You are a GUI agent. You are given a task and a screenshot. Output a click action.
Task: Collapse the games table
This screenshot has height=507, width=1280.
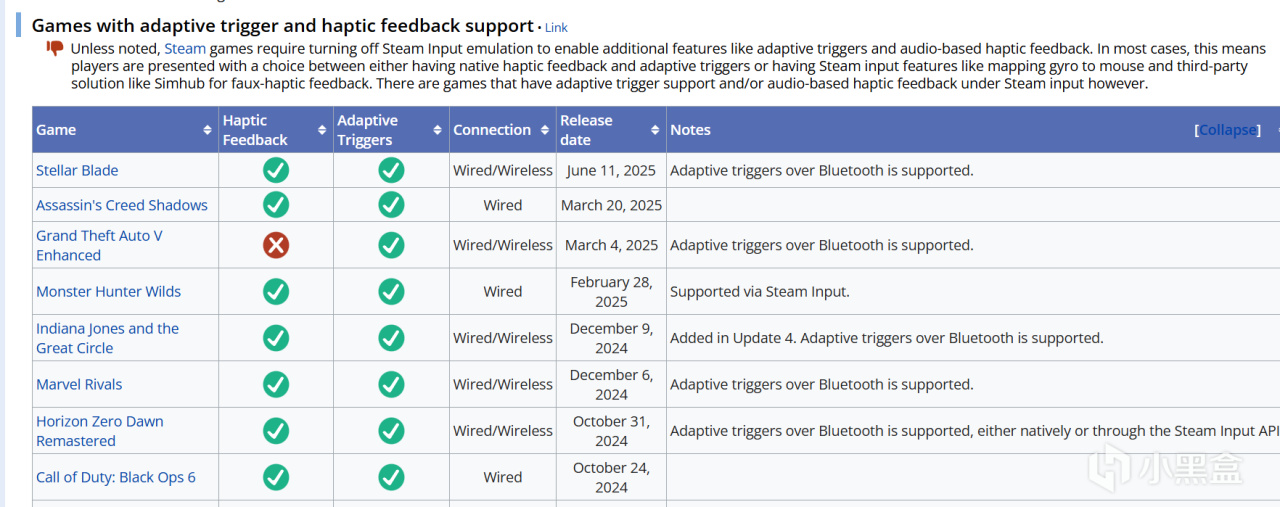[x=1227, y=130]
